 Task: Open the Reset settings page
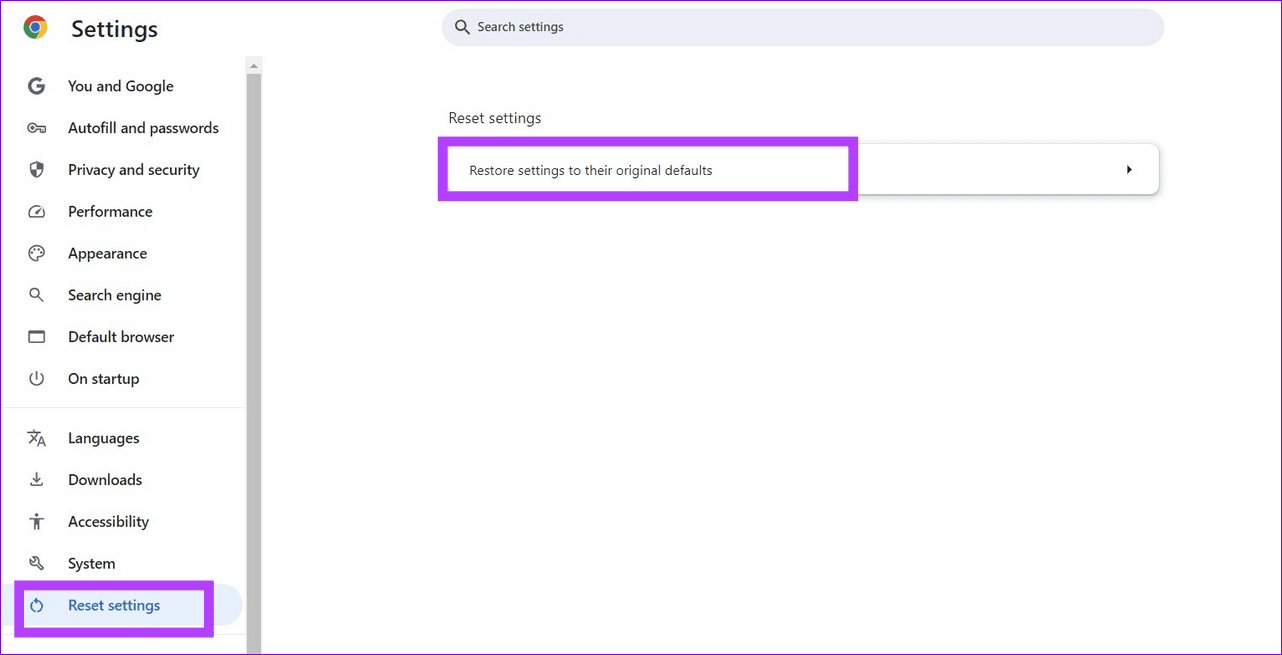click(113, 605)
